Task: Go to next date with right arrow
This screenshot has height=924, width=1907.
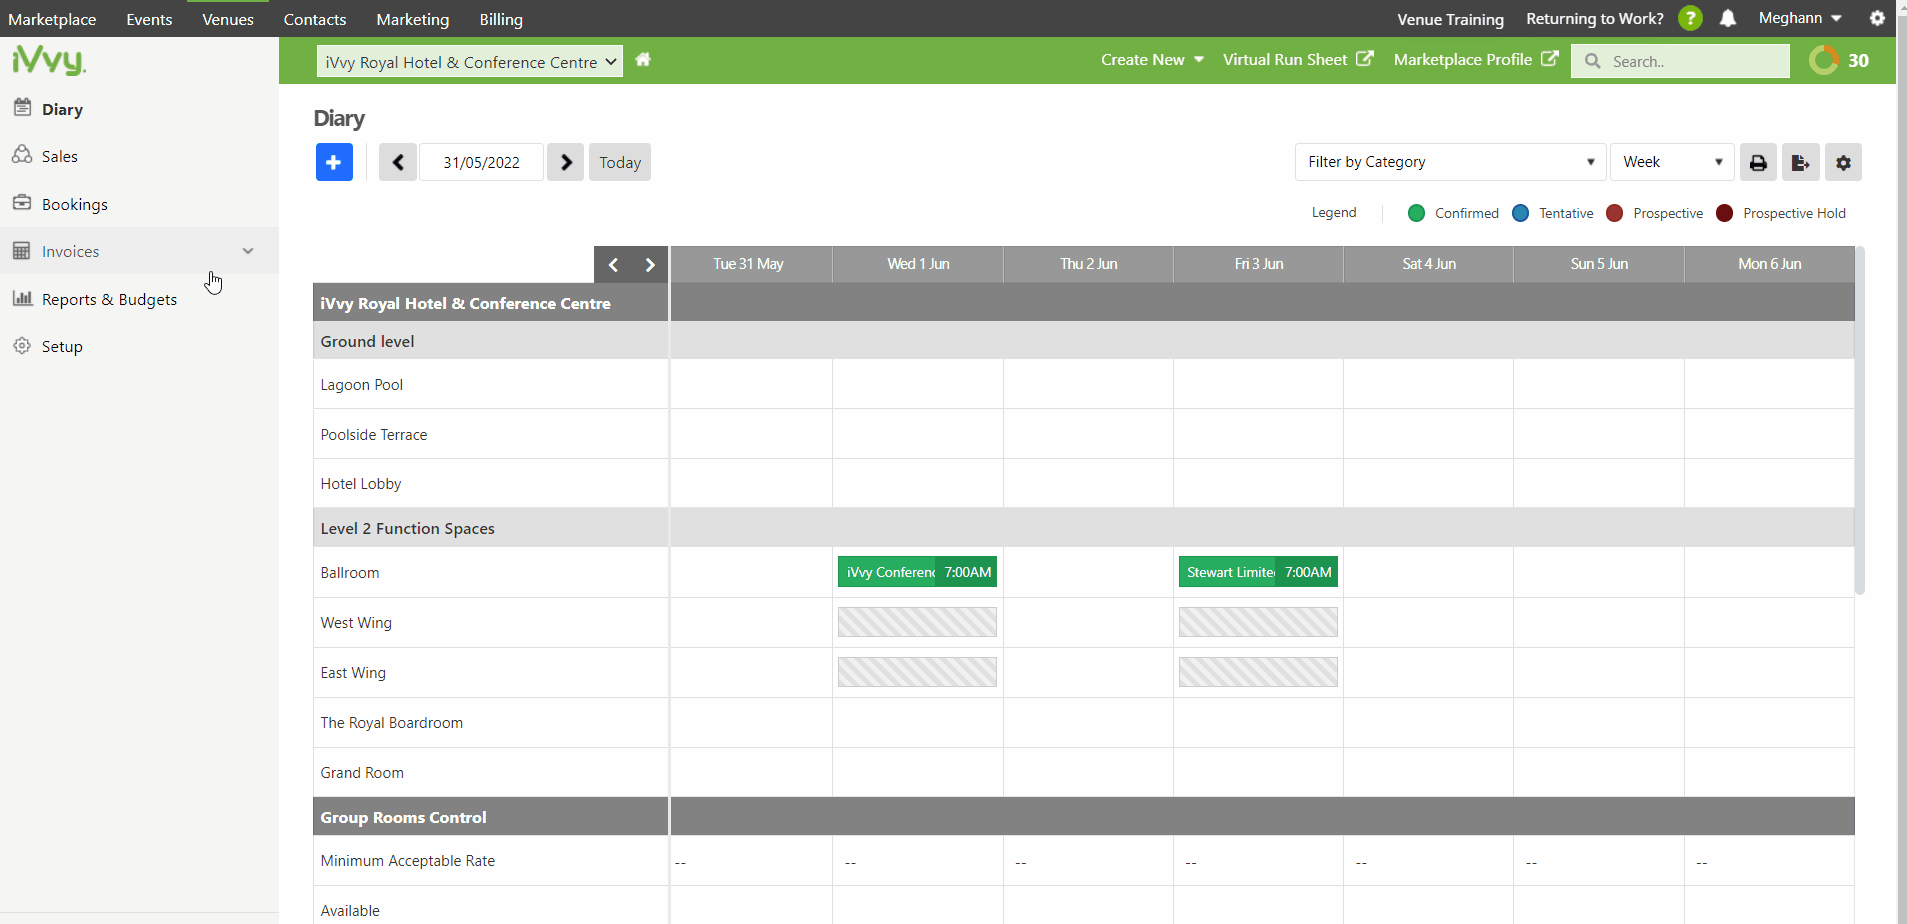Action: coord(566,162)
